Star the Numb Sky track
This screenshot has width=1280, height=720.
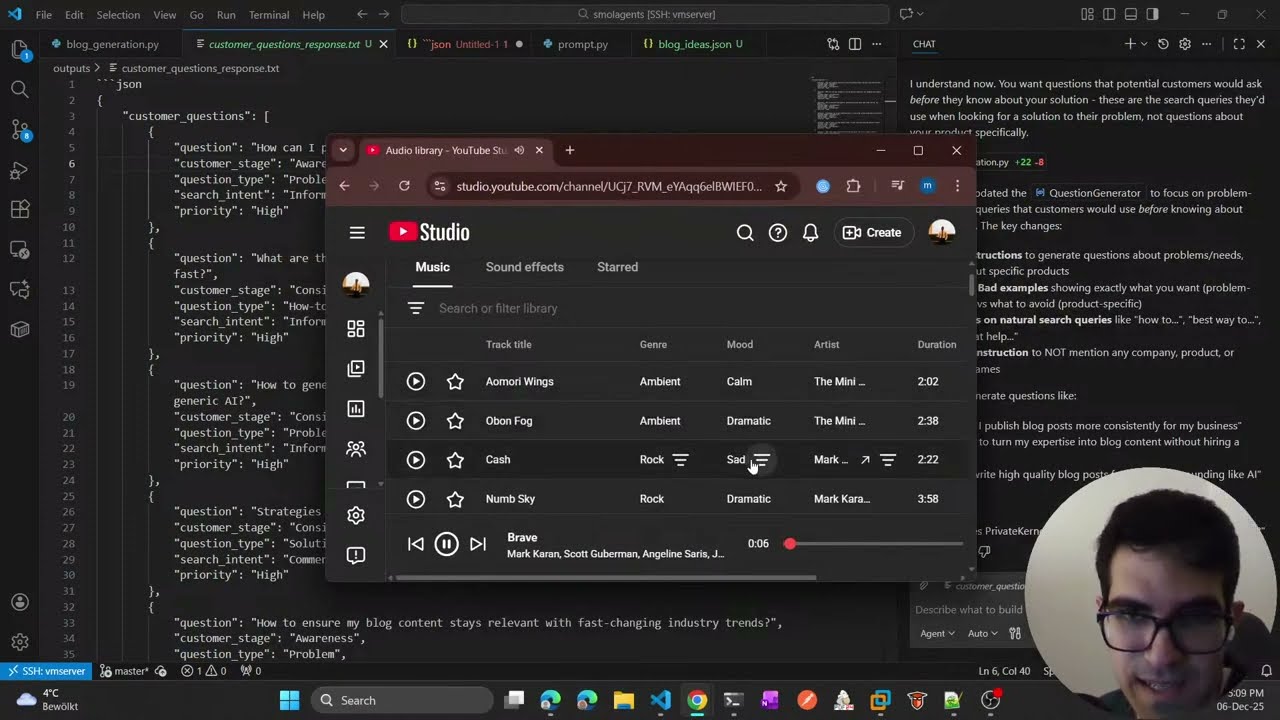pyautogui.click(x=455, y=499)
